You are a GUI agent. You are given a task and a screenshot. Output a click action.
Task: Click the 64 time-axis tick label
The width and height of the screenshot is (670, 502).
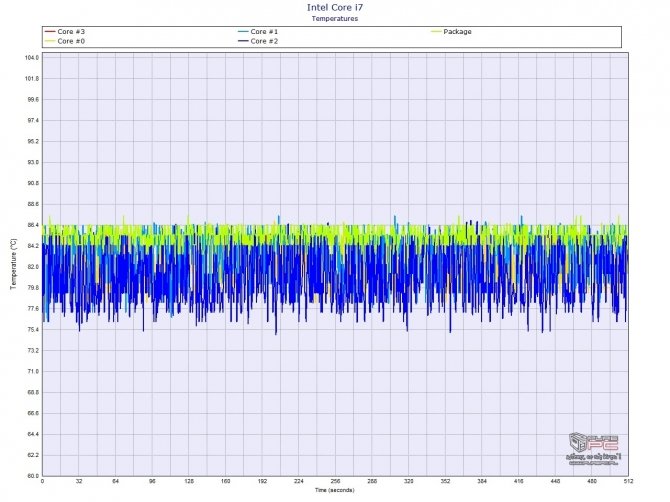116,481
